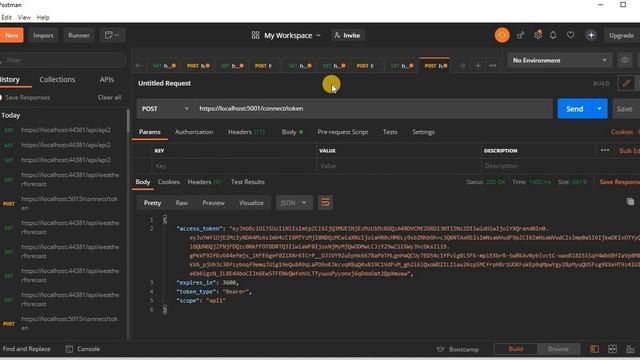Open the user avatar menu beside Upgrade
The width and height of the screenshot is (640, 360).
pos(591,35)
